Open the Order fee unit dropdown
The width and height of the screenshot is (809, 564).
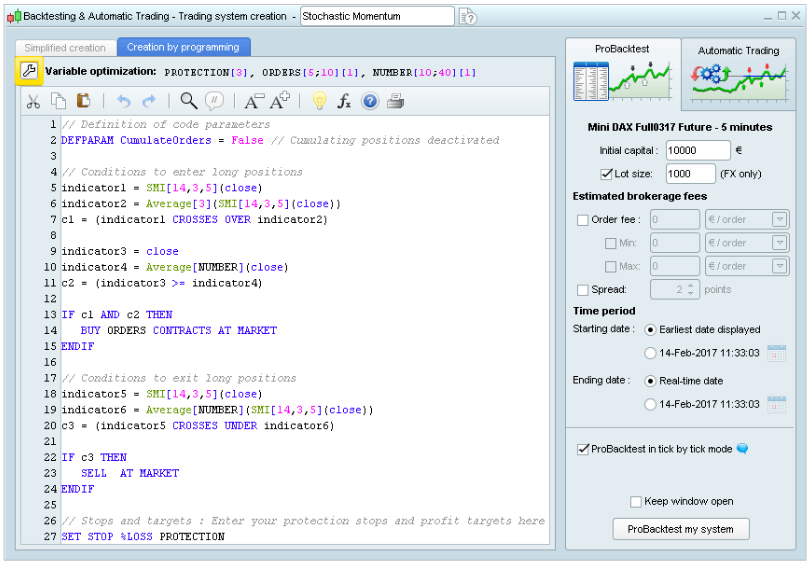[779, 220]
